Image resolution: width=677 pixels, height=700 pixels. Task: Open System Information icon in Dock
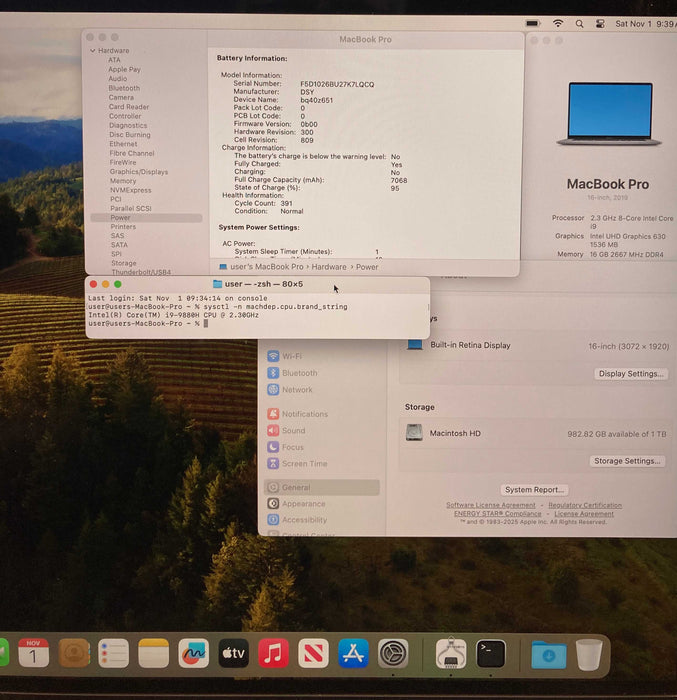[x=451, y=653]
